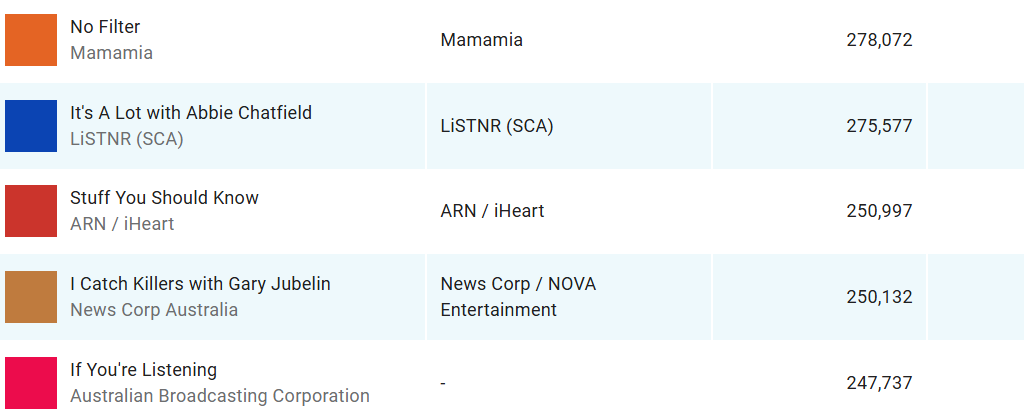Screen dimensions: 1024x416
Task: Click the pink If You're Listening thumbnail
Action: point(31,382)
